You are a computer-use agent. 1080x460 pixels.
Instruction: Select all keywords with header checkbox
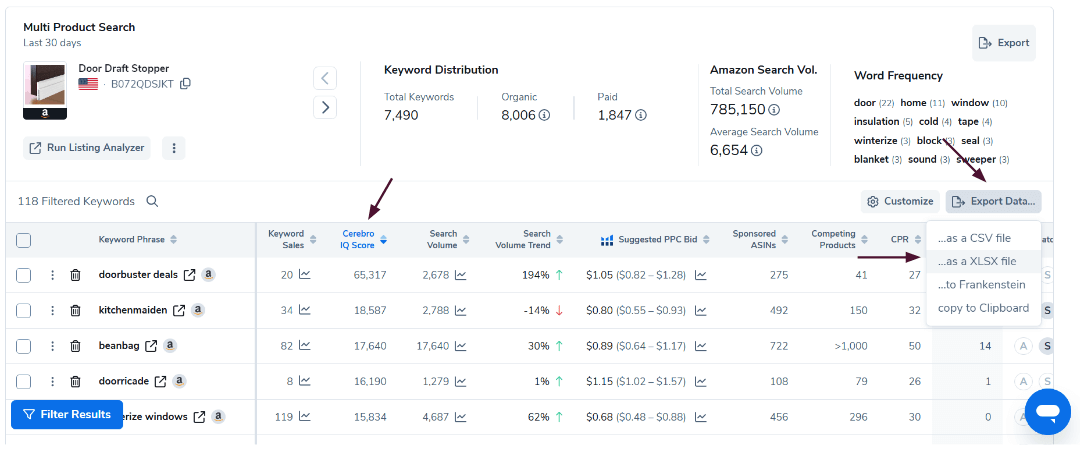[x=24, y=240]
